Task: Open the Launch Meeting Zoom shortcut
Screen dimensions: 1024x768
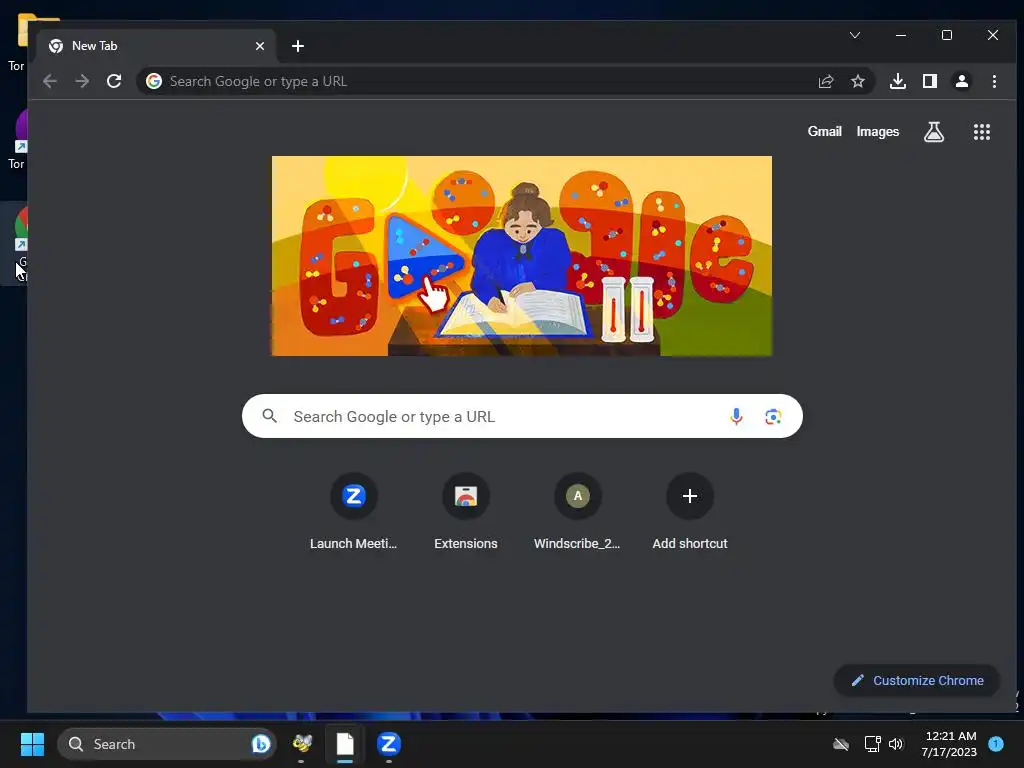Action: point(353,512)
